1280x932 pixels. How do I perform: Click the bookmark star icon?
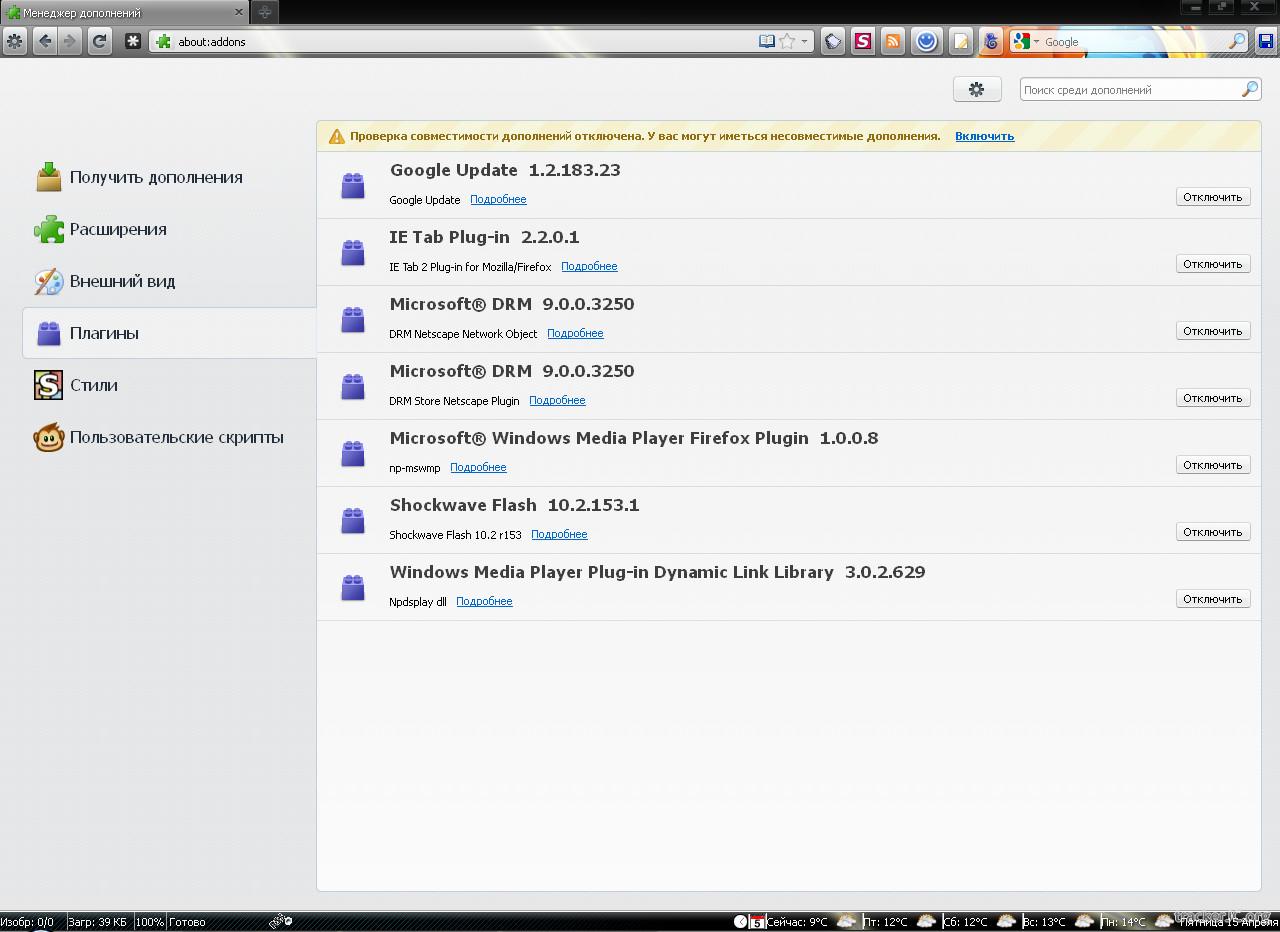click(787, 41)
